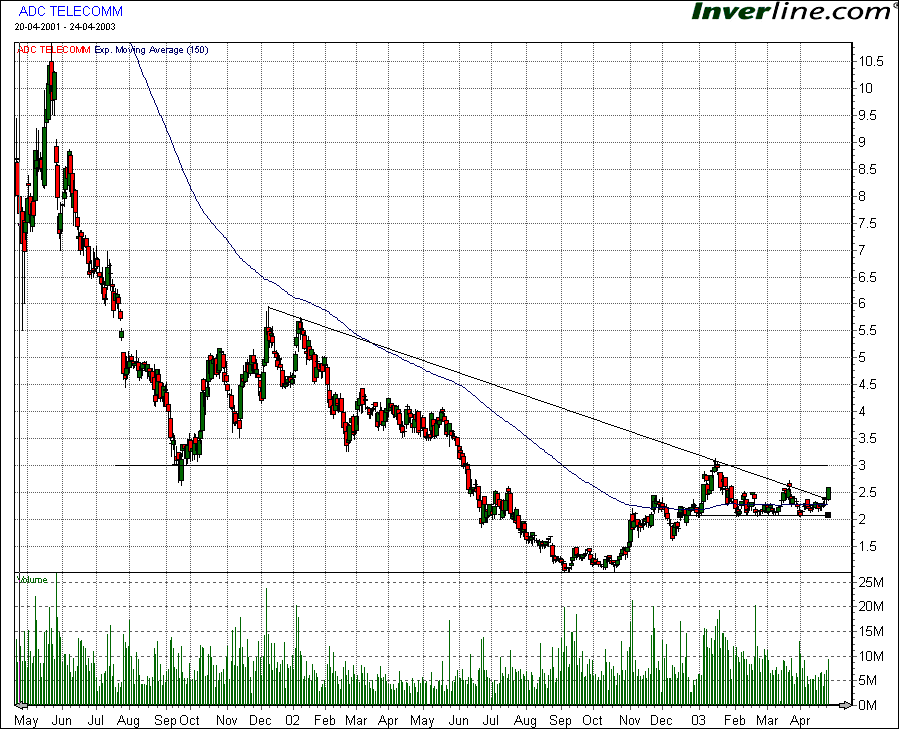
Task: Click the 10.5 price axis label
Action: tap(871, 61)
